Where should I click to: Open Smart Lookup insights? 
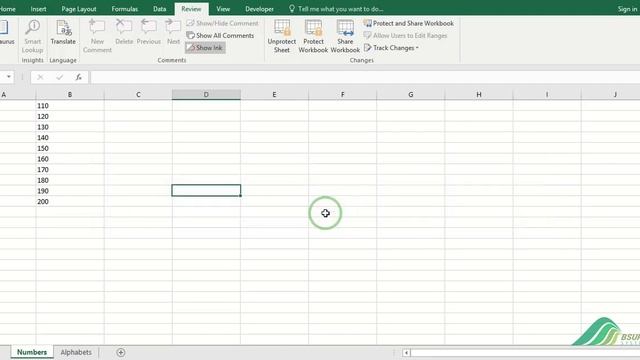(x=32, y=36)
